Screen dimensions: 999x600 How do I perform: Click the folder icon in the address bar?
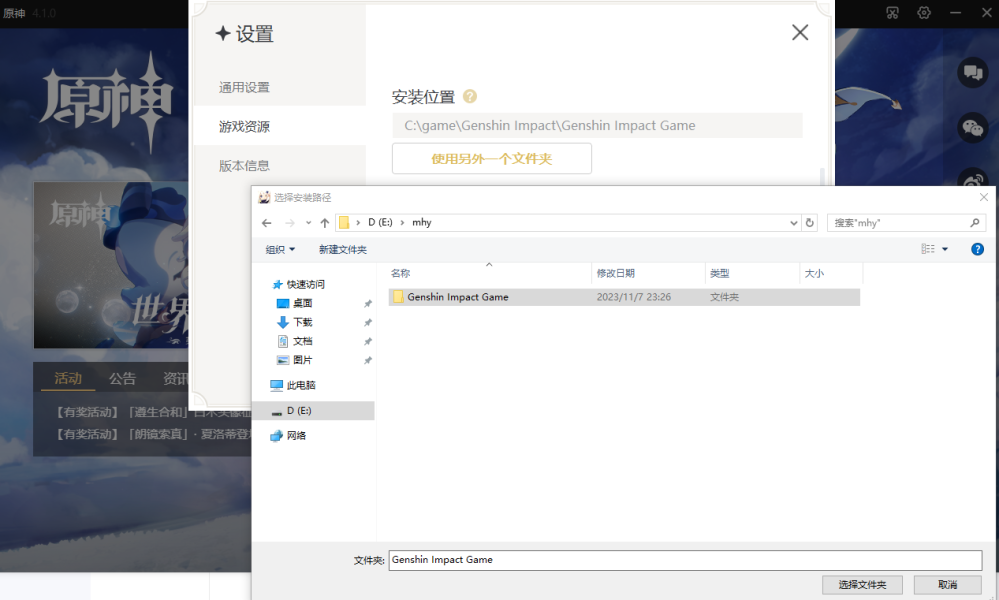[344, 222]
